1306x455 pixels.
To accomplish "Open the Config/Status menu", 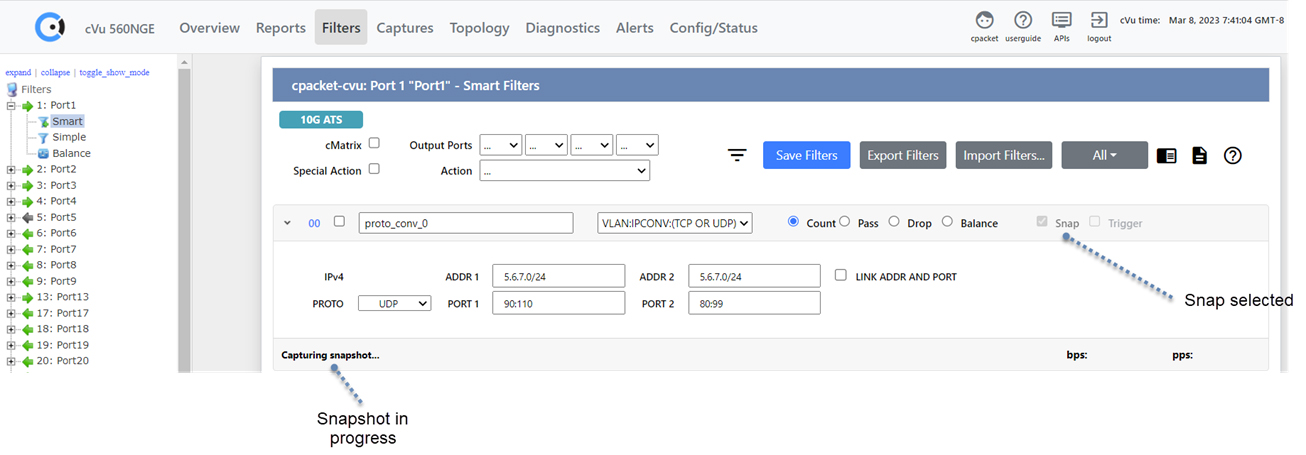I will click(714, 27).
